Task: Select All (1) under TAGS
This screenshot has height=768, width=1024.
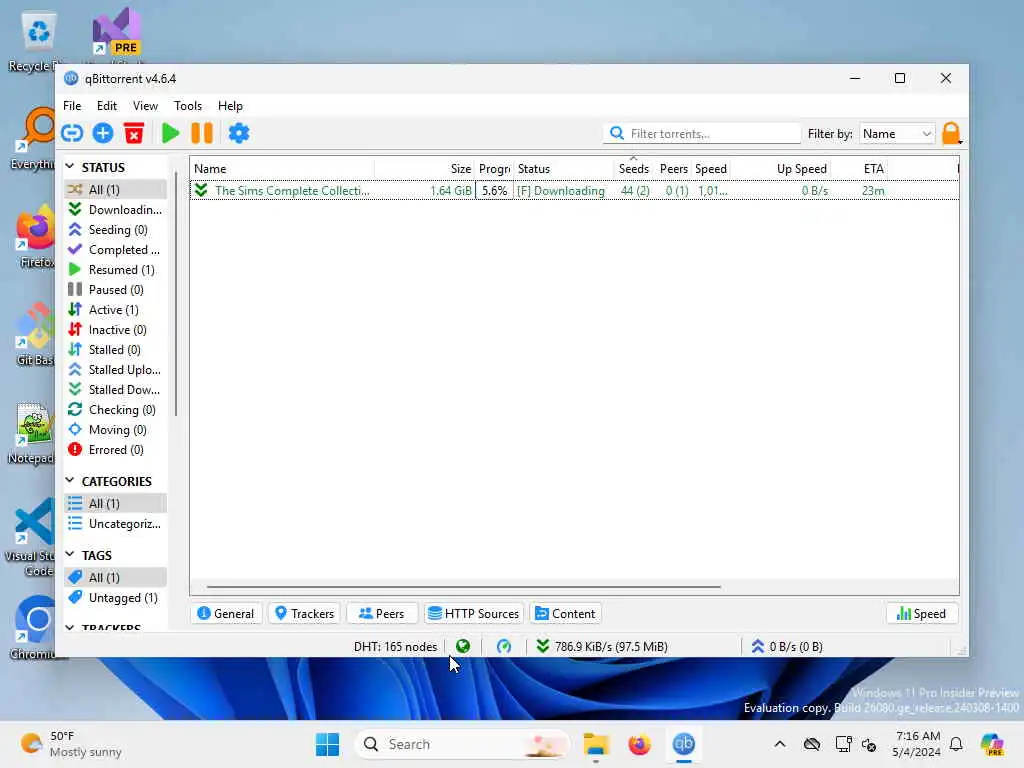Action: 116,577
